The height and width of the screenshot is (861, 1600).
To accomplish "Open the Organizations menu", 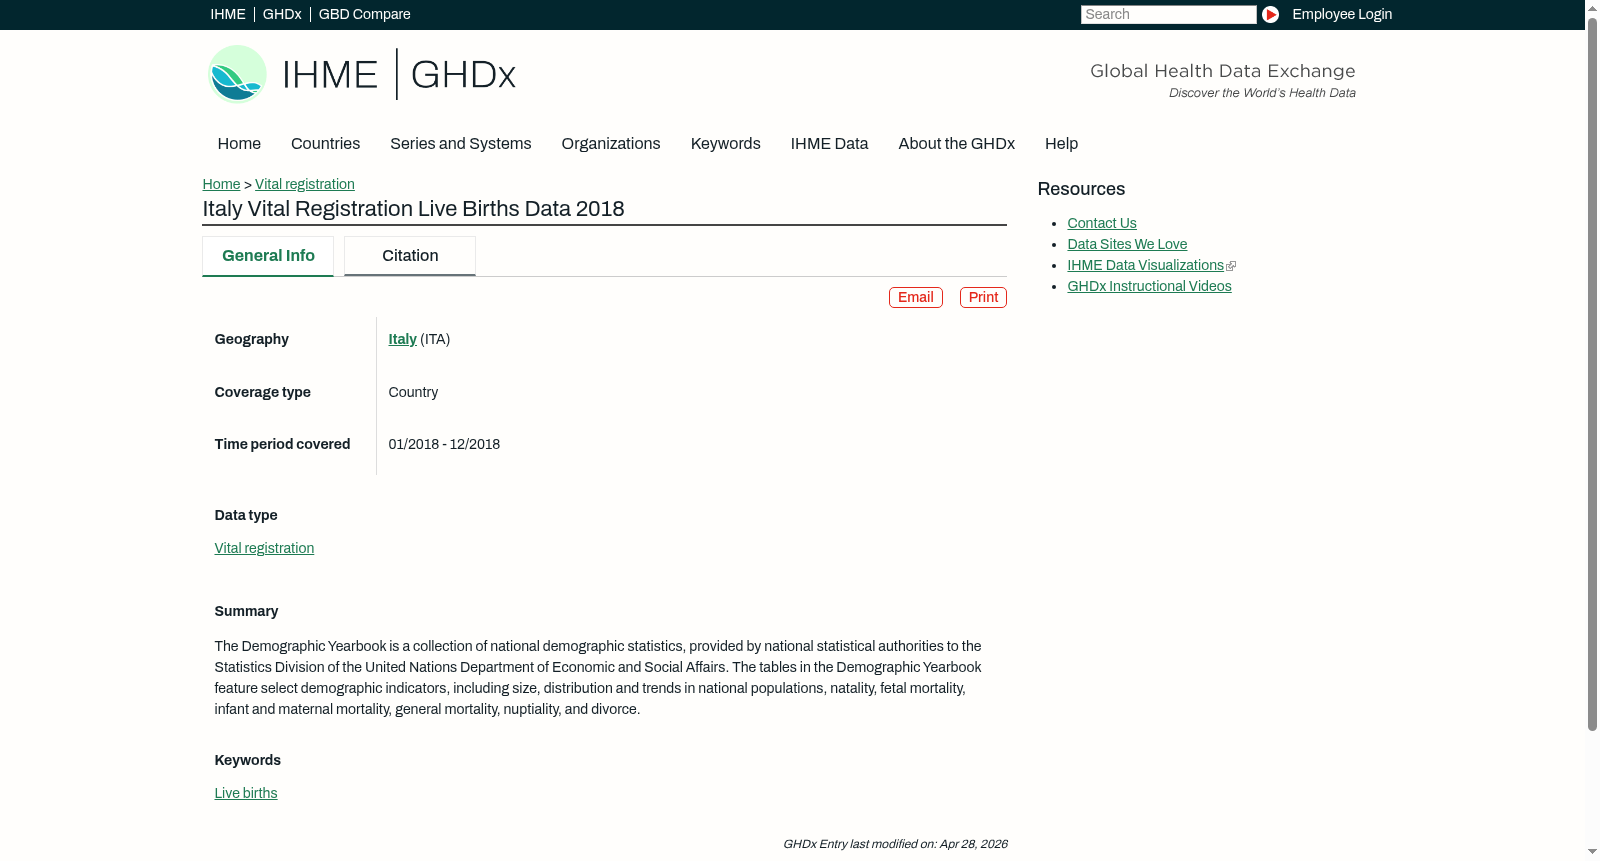I will [x=611, y=144].
